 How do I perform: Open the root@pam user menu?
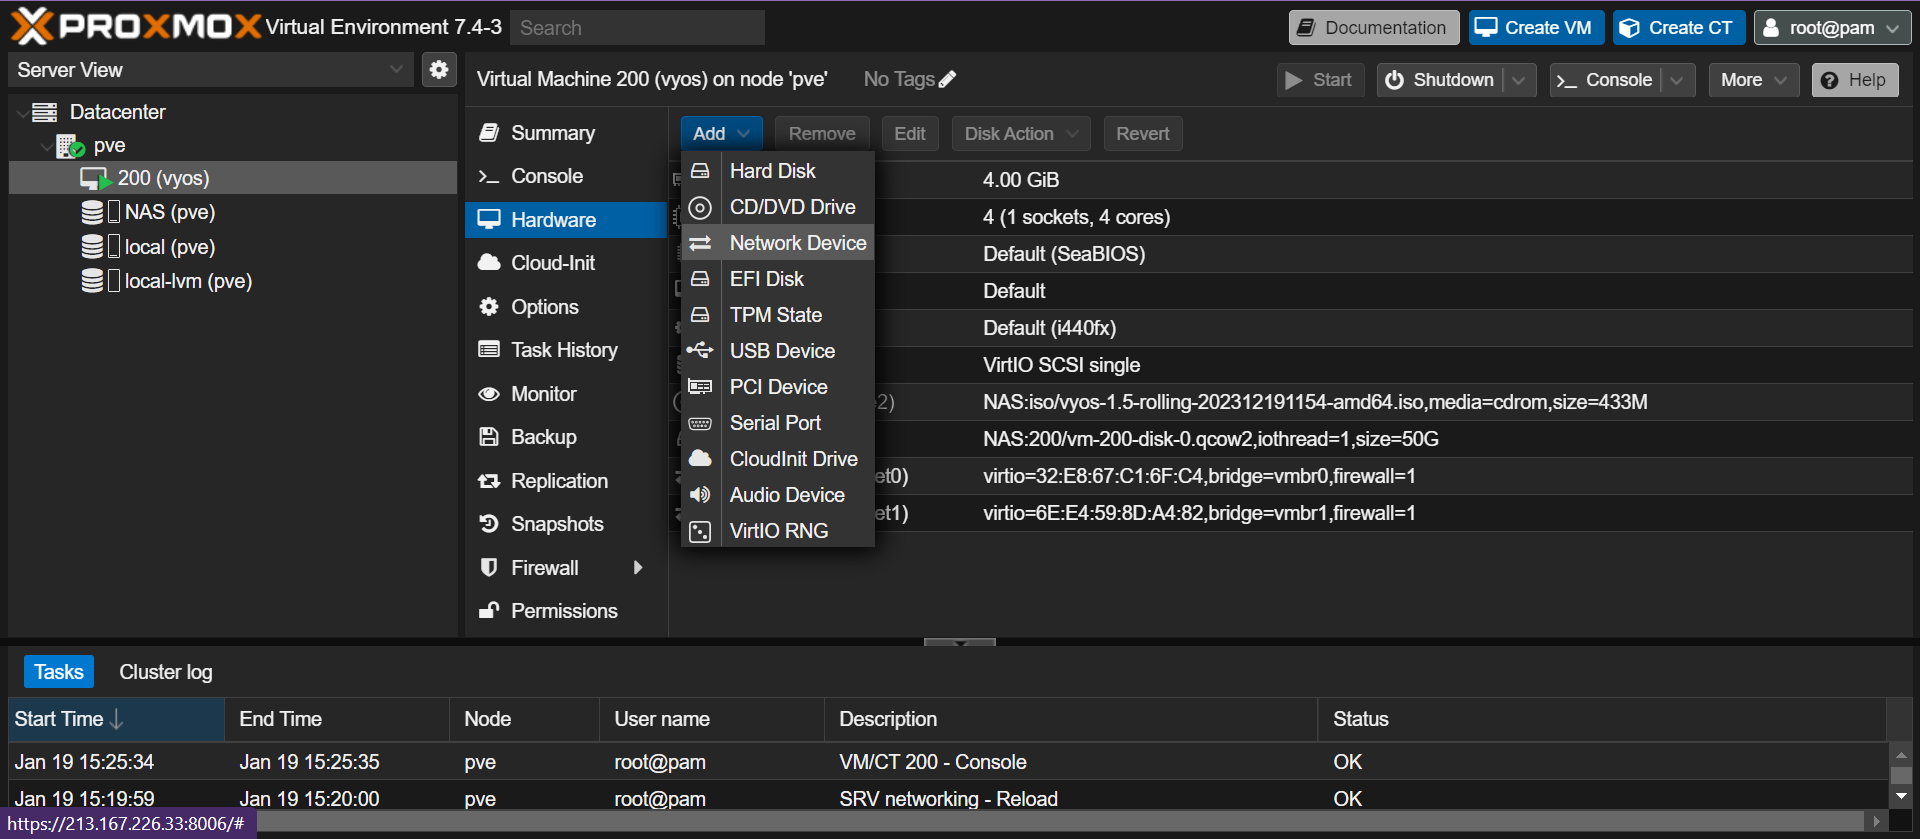1832,28
